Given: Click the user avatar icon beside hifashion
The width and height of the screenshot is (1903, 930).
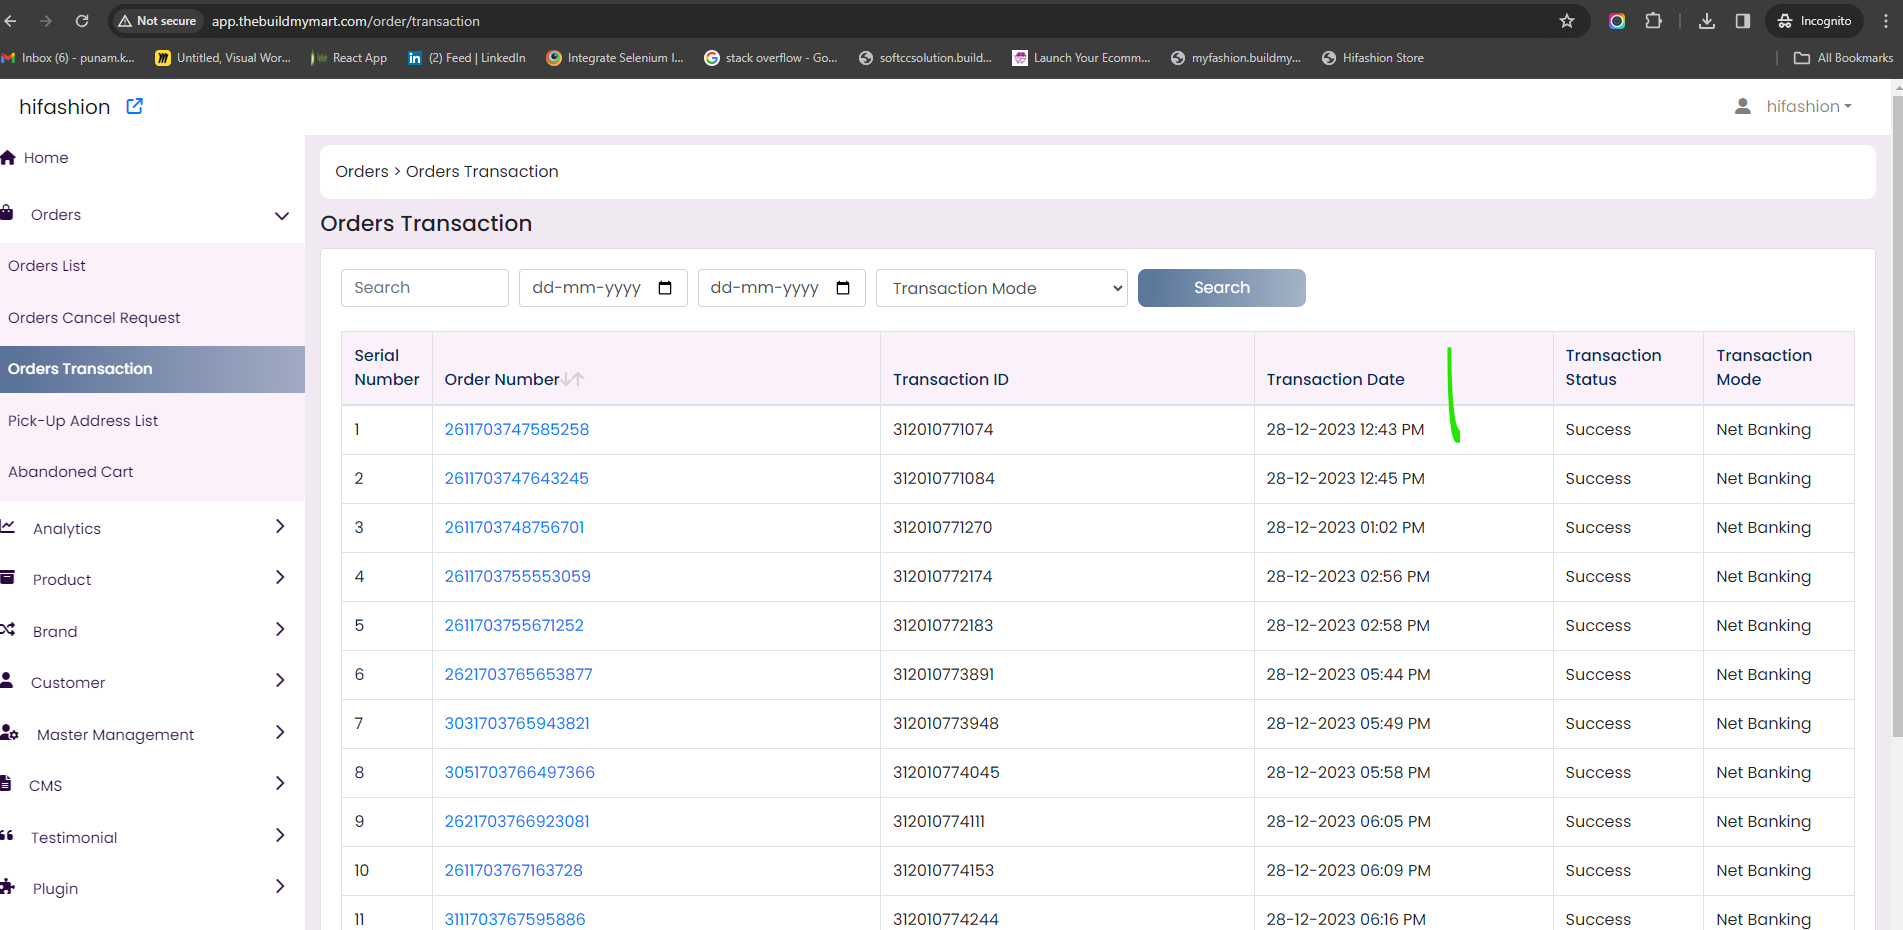Looking at the screenshot, I should click(1742, 106).
